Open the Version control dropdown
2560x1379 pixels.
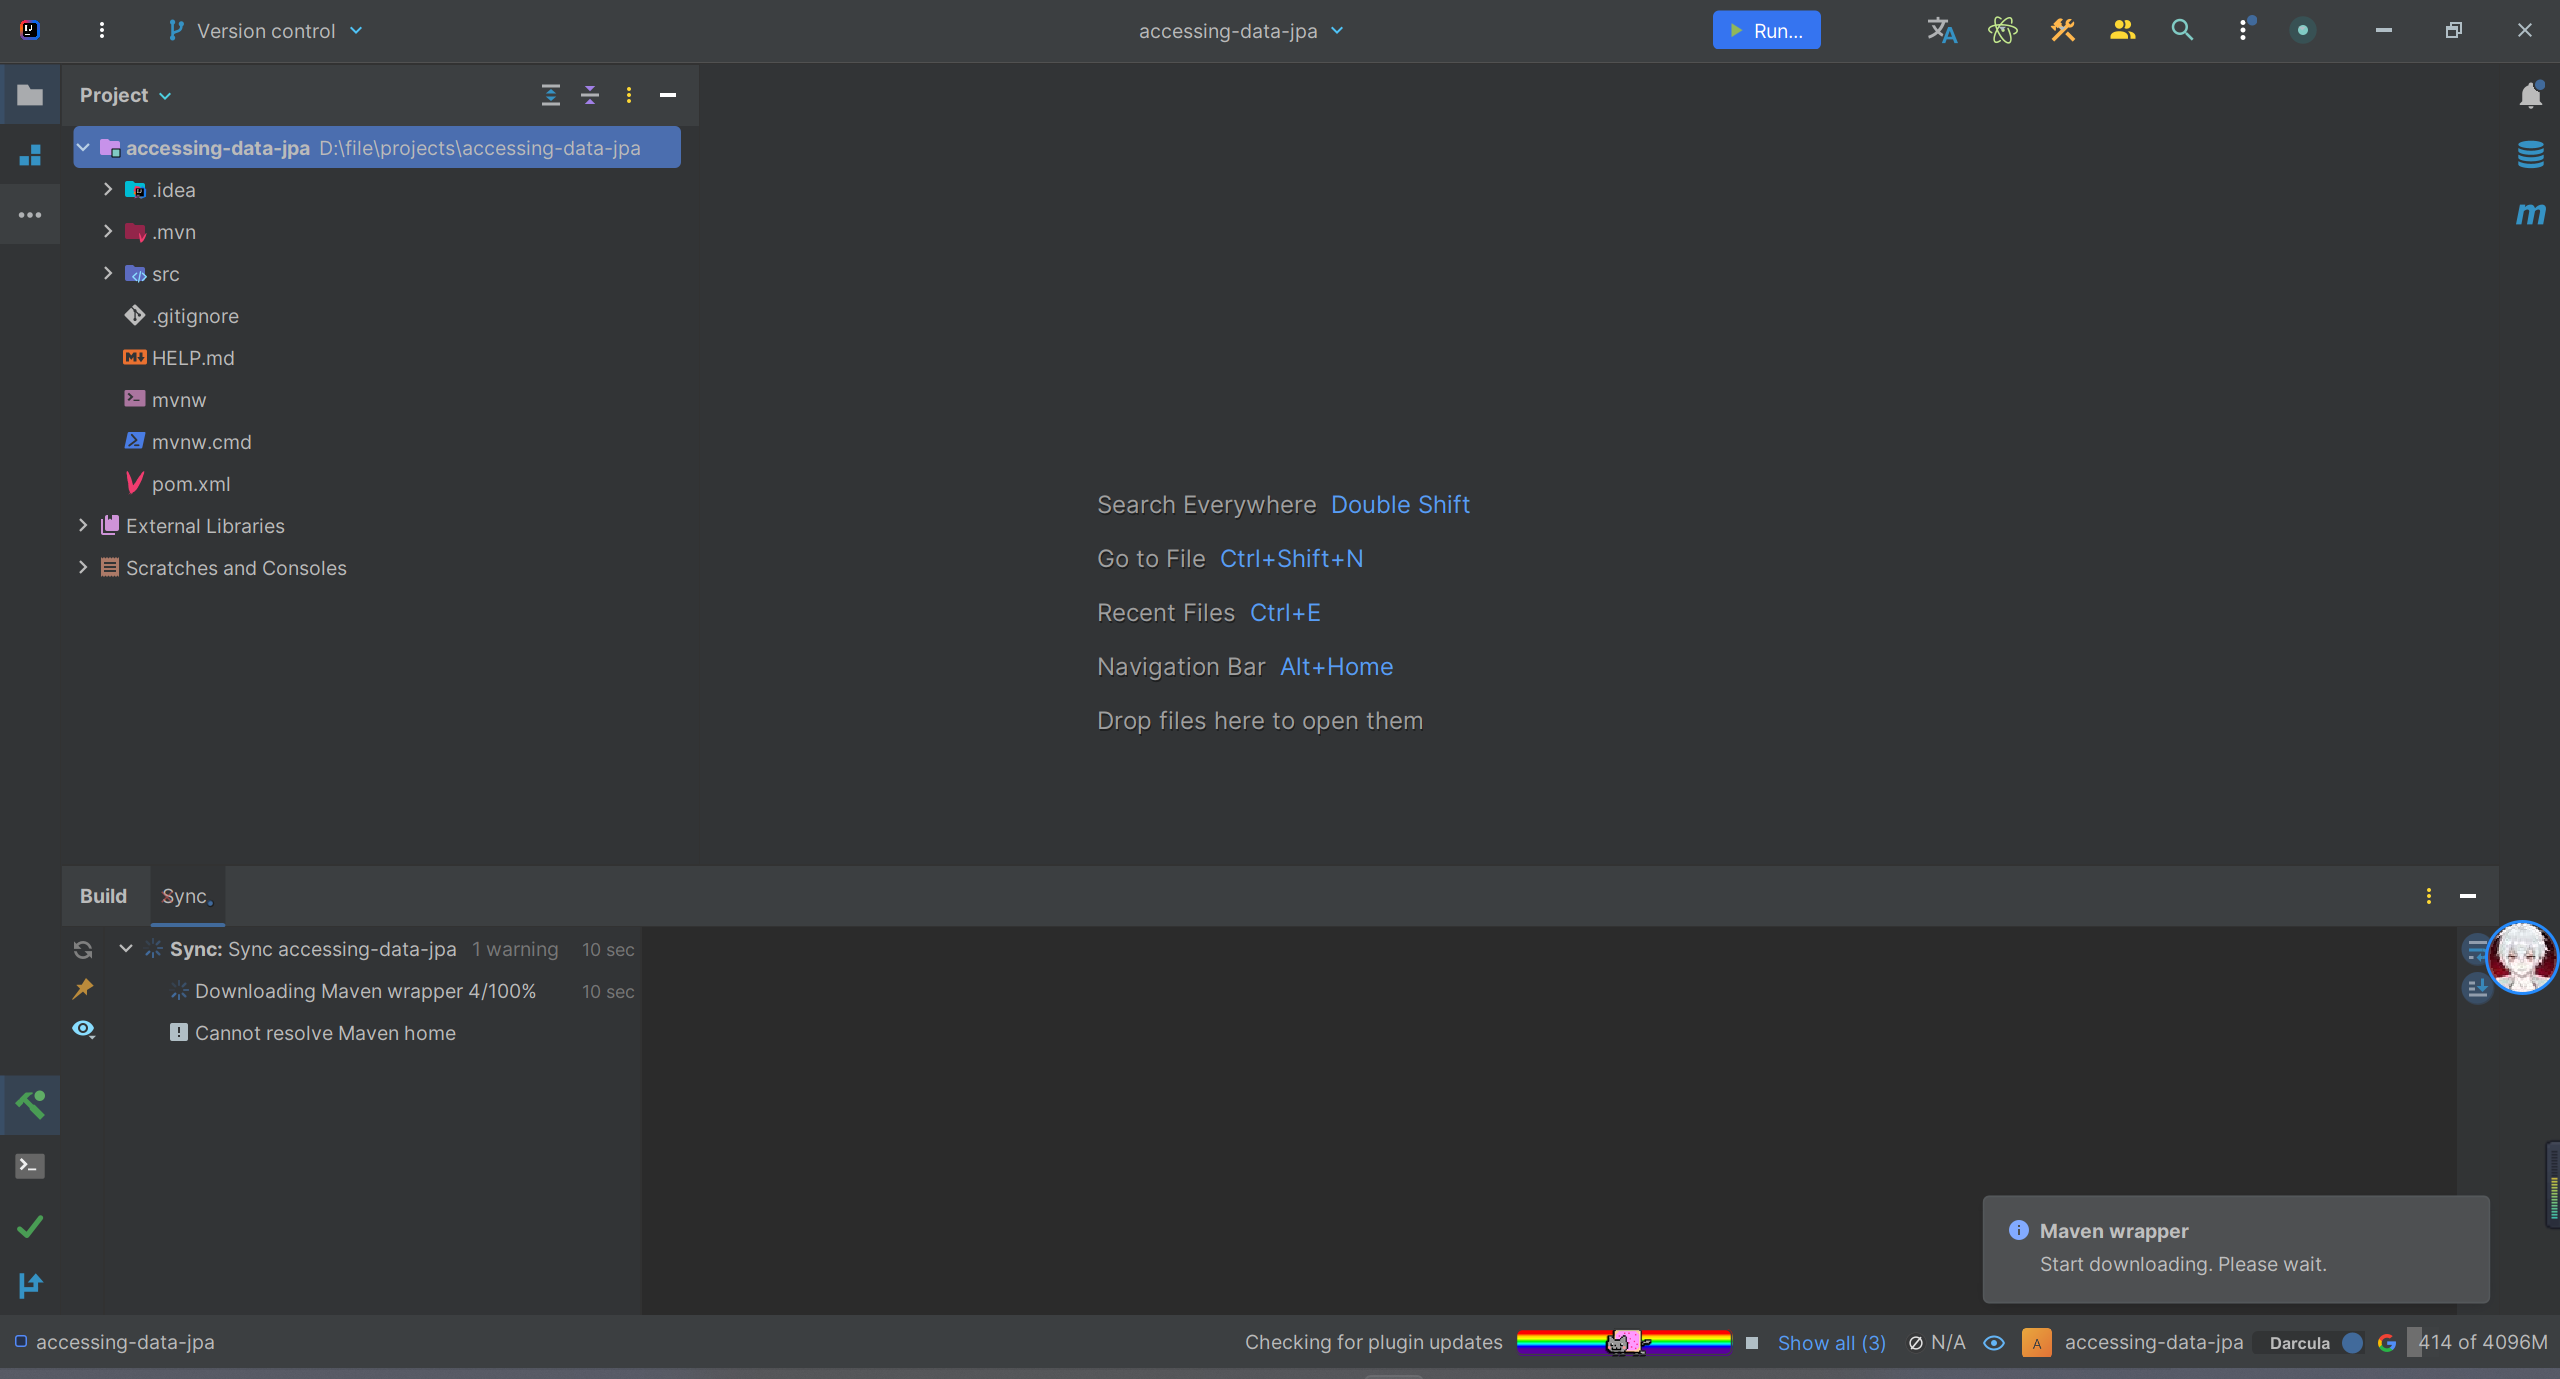tap(266, 31)
